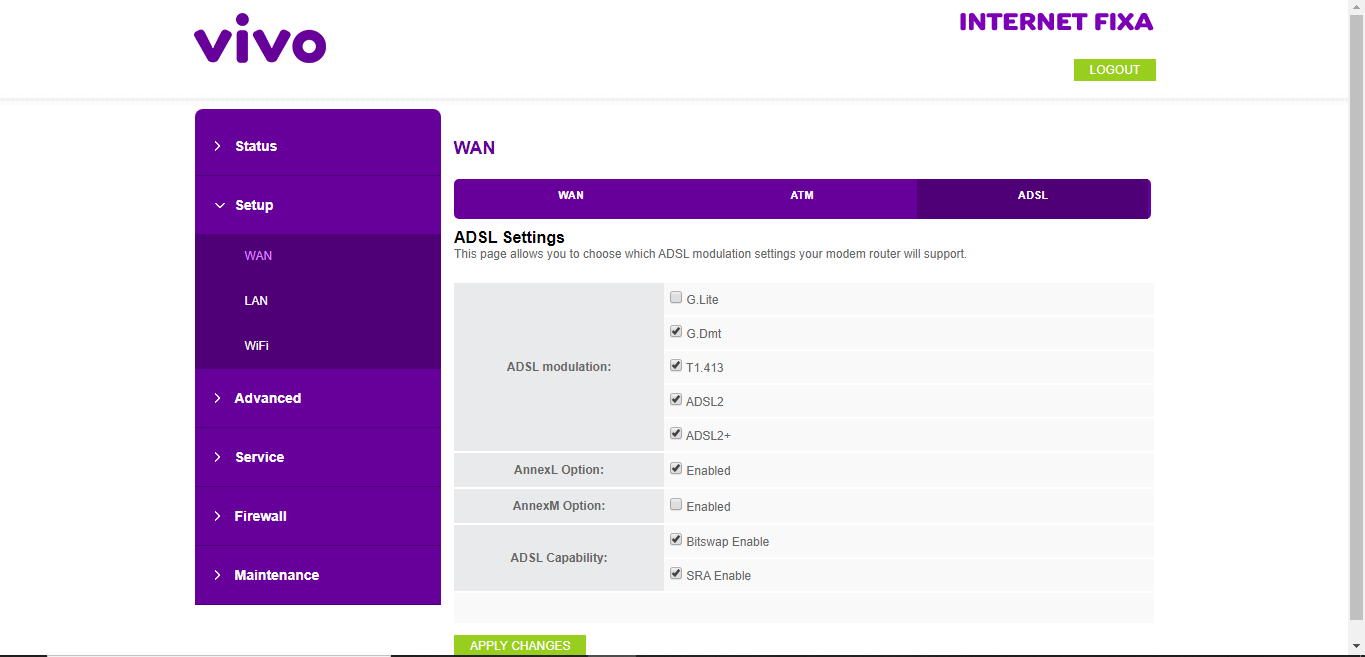Open the Status section label

pyautogui.click(x=256, y=146)
